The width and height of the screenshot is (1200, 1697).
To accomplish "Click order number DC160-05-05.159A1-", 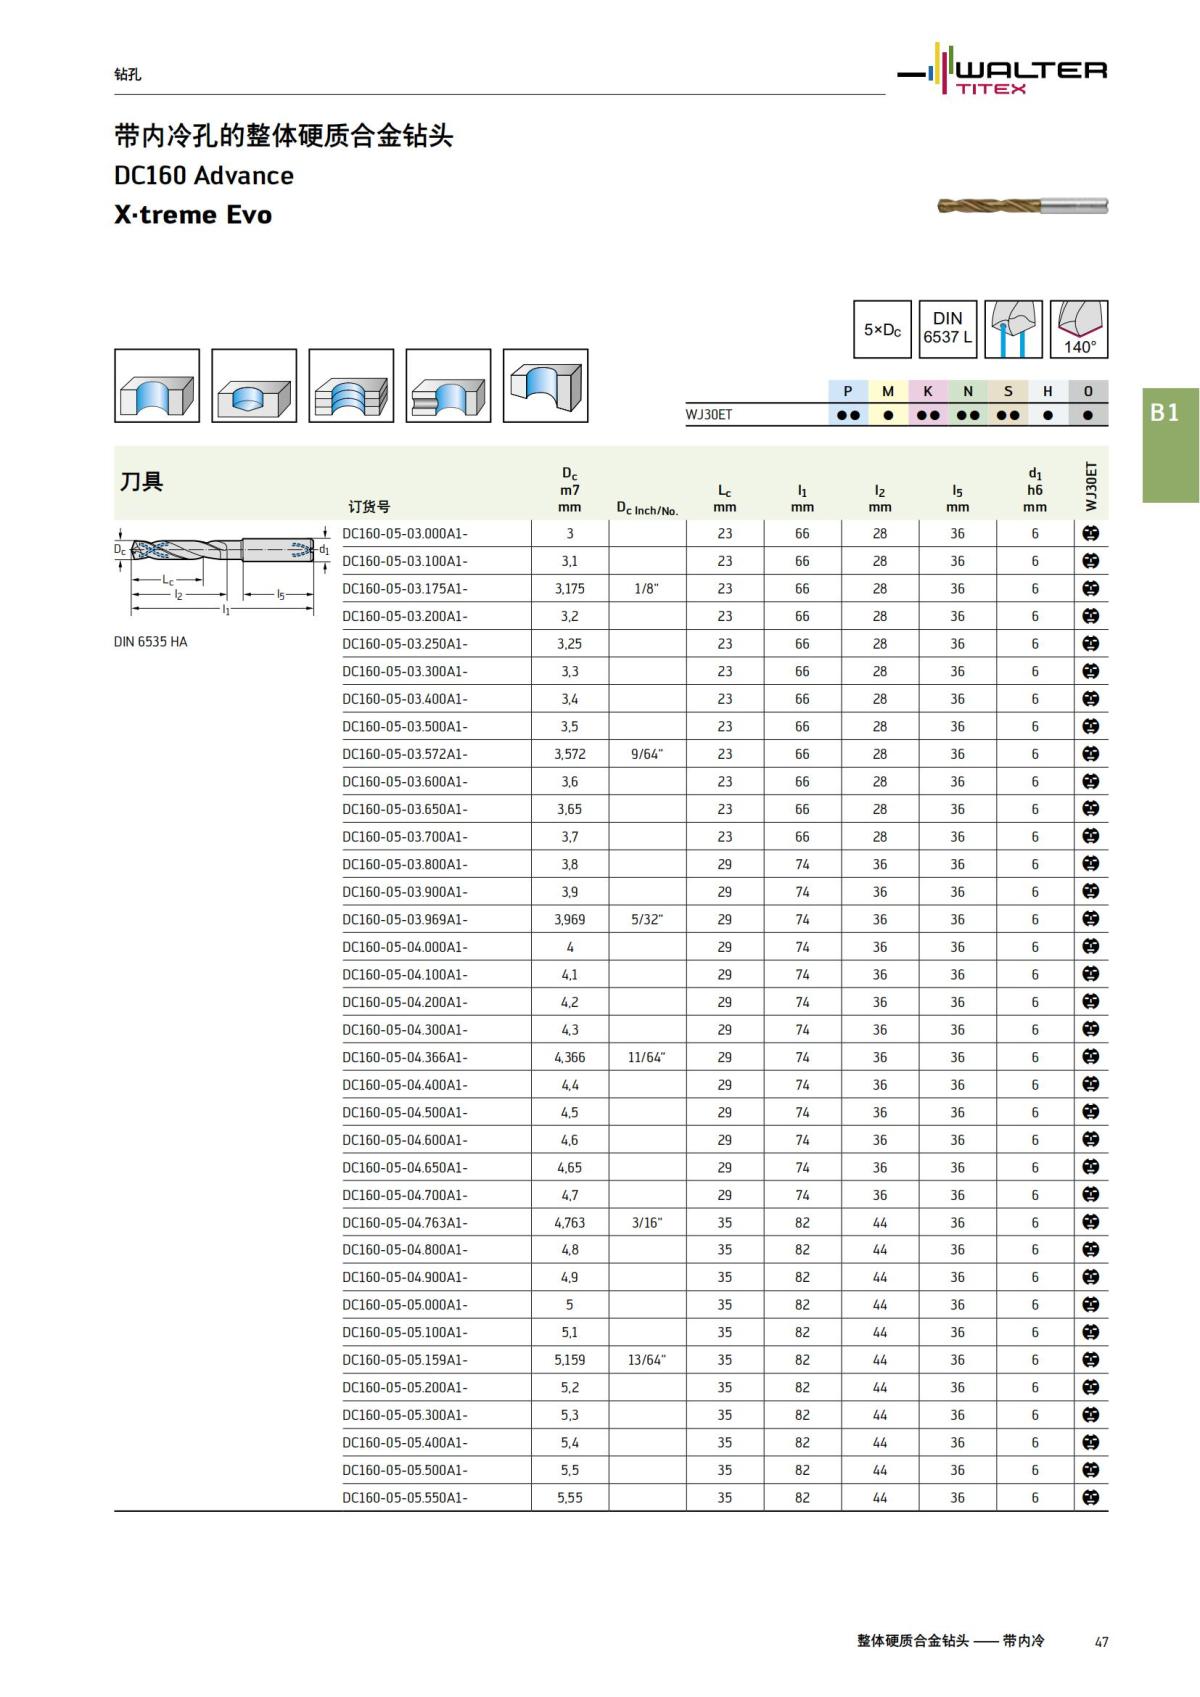I will (x=405, y=1360).
